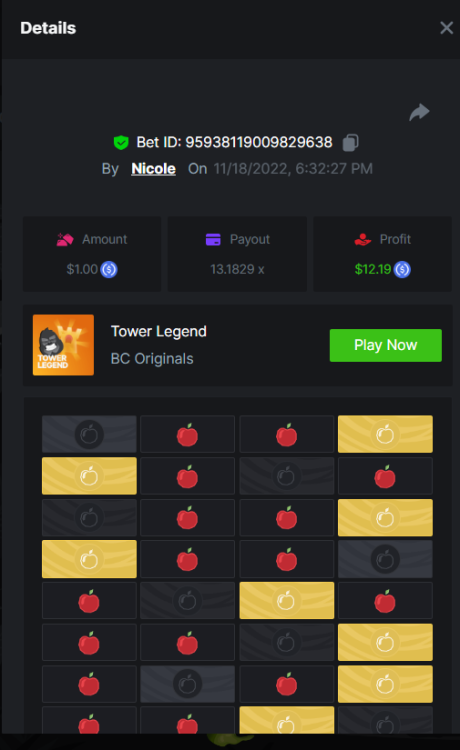Click the Amount currency coin icon
The width and height of the screenshot is (460, 750).
(109, 269)
